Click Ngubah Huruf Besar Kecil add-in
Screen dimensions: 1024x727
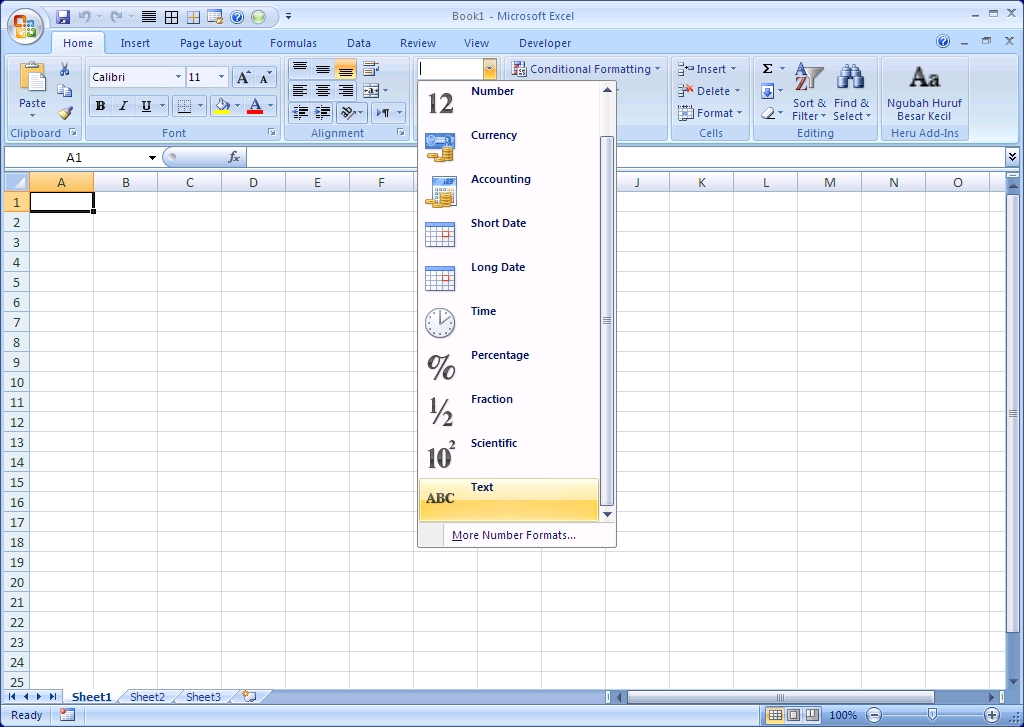click(923, 91)
